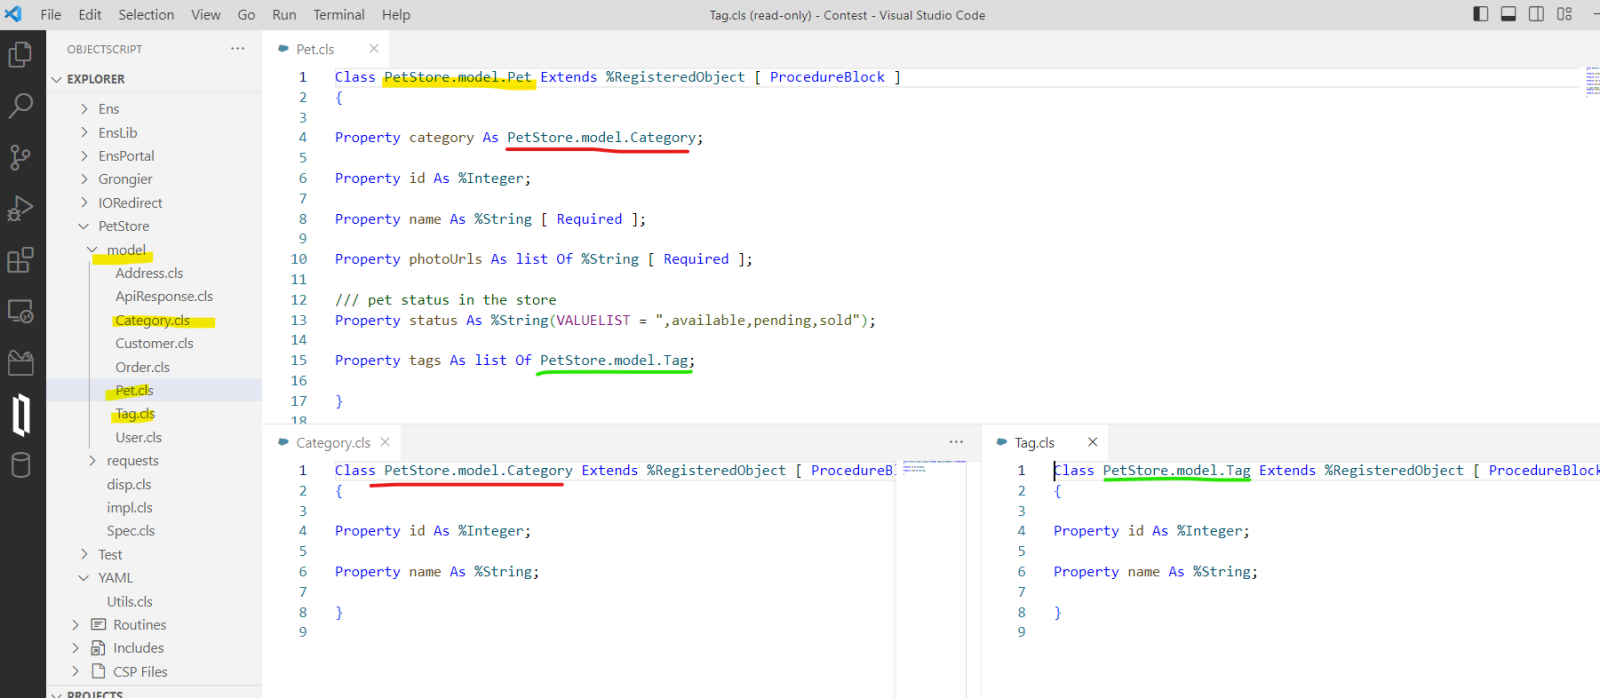Viewport: 1600px width, 698px height.
Task: Click the Pet.cls editor minimap
Action: 1591,81
